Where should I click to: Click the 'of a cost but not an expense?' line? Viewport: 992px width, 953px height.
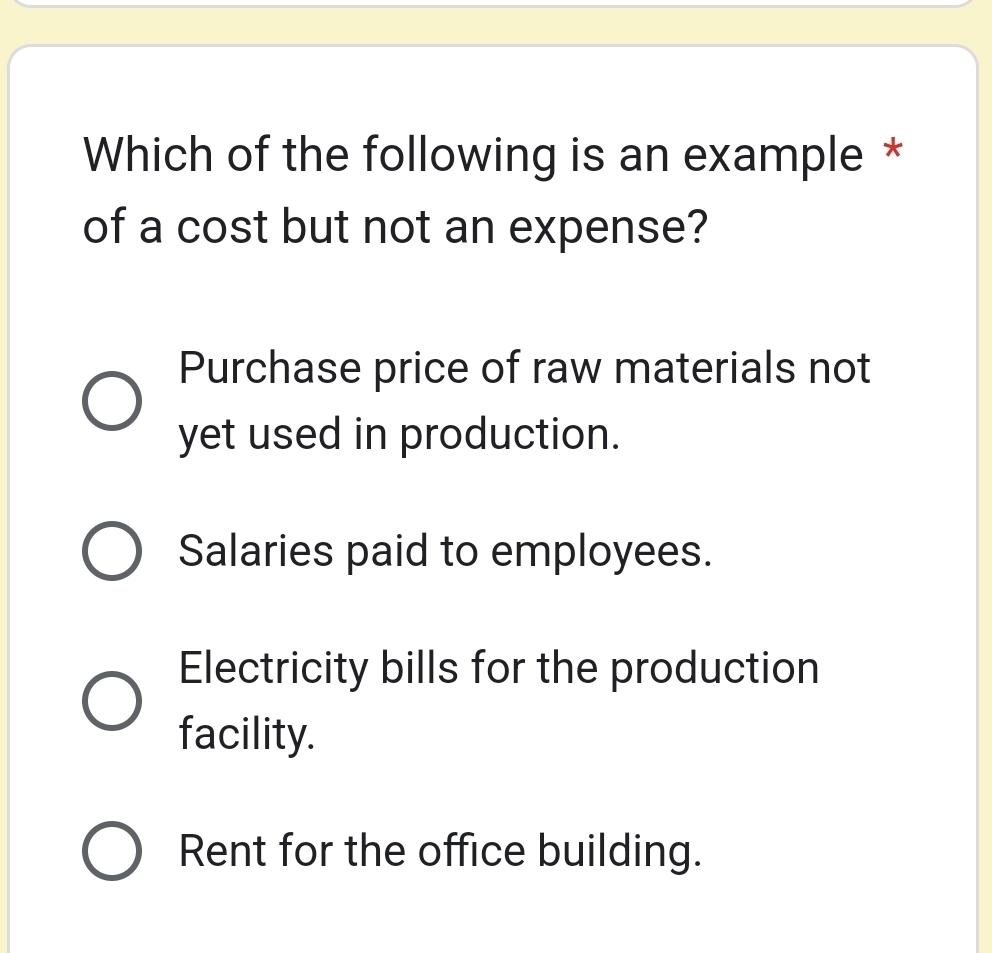(x=396, y=227)
